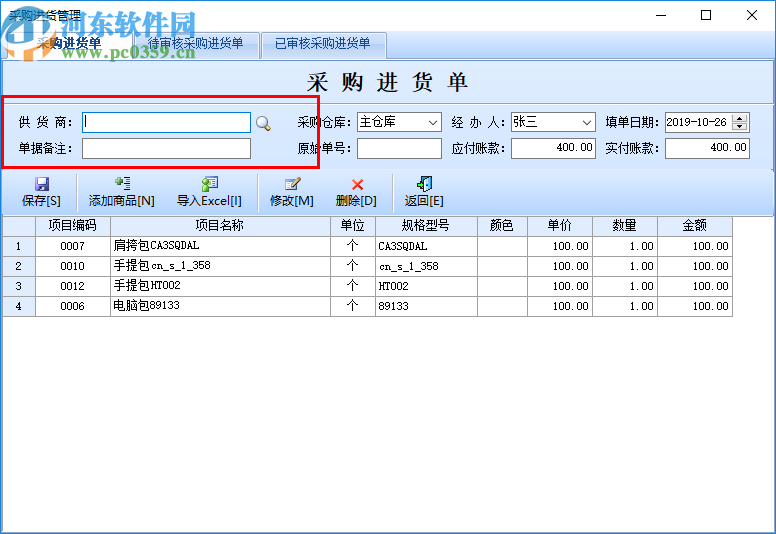This screenshot has width=776, height=534.
Task: Switch to the 待审核采购进货单 tab
Action: 195,44
